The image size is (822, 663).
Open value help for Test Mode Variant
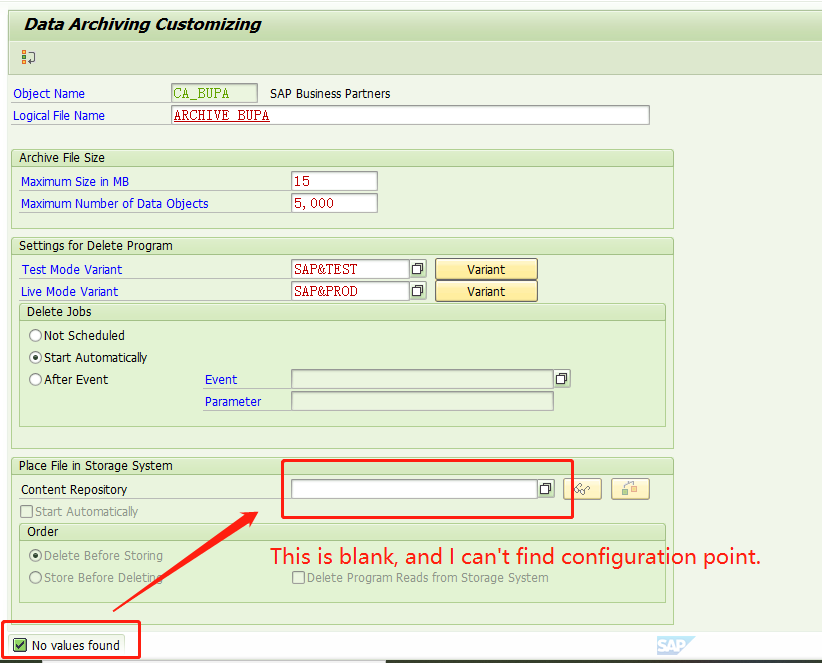coord(418,269)
